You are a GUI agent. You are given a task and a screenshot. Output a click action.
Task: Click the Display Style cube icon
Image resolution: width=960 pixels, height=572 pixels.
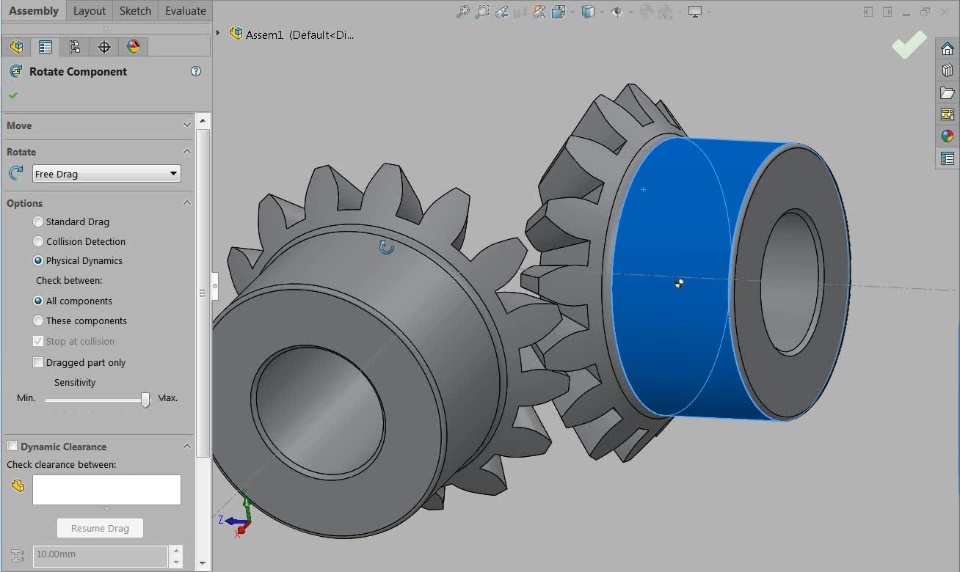[x=587, y=12]
